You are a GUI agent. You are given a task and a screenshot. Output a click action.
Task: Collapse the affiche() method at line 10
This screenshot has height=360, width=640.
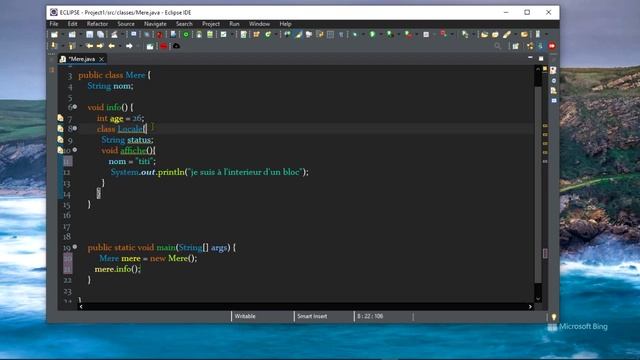75,150
